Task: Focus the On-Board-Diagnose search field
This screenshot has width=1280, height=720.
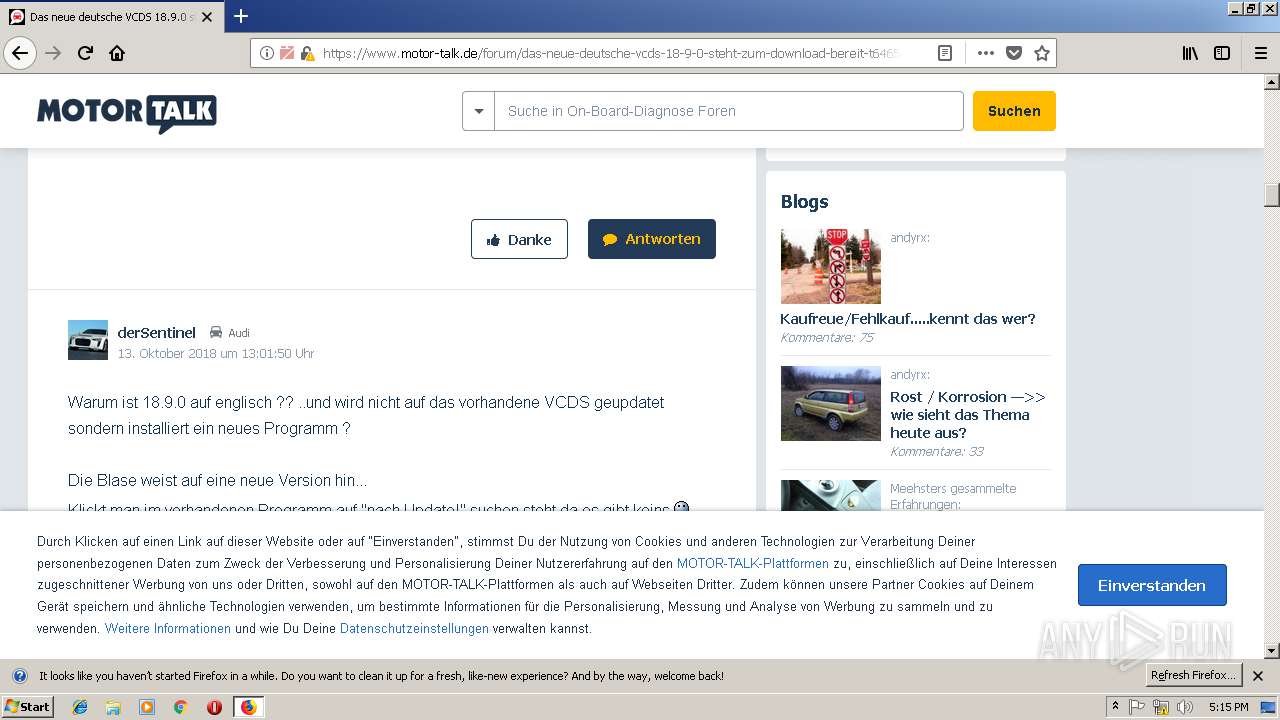Action: (x=728, y=111)
